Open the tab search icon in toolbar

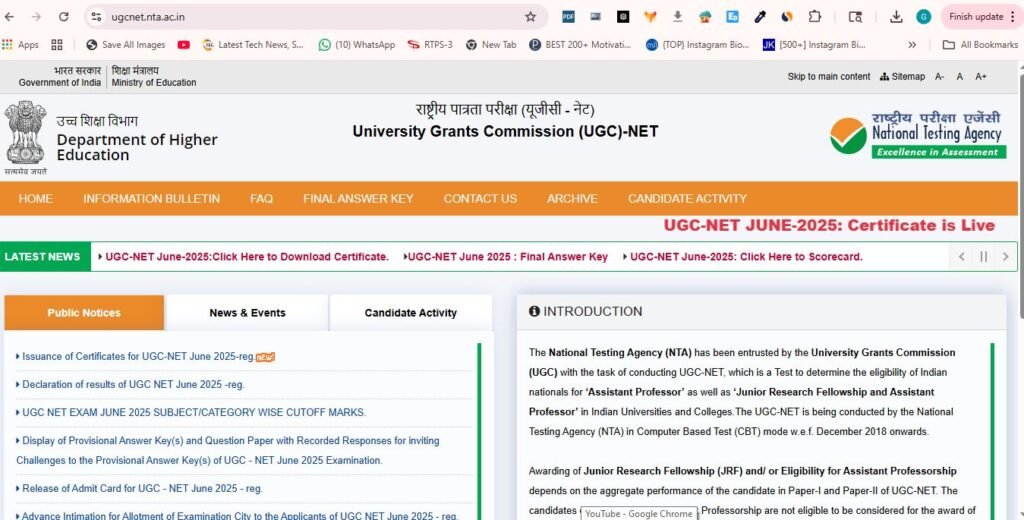pos(855,17)
